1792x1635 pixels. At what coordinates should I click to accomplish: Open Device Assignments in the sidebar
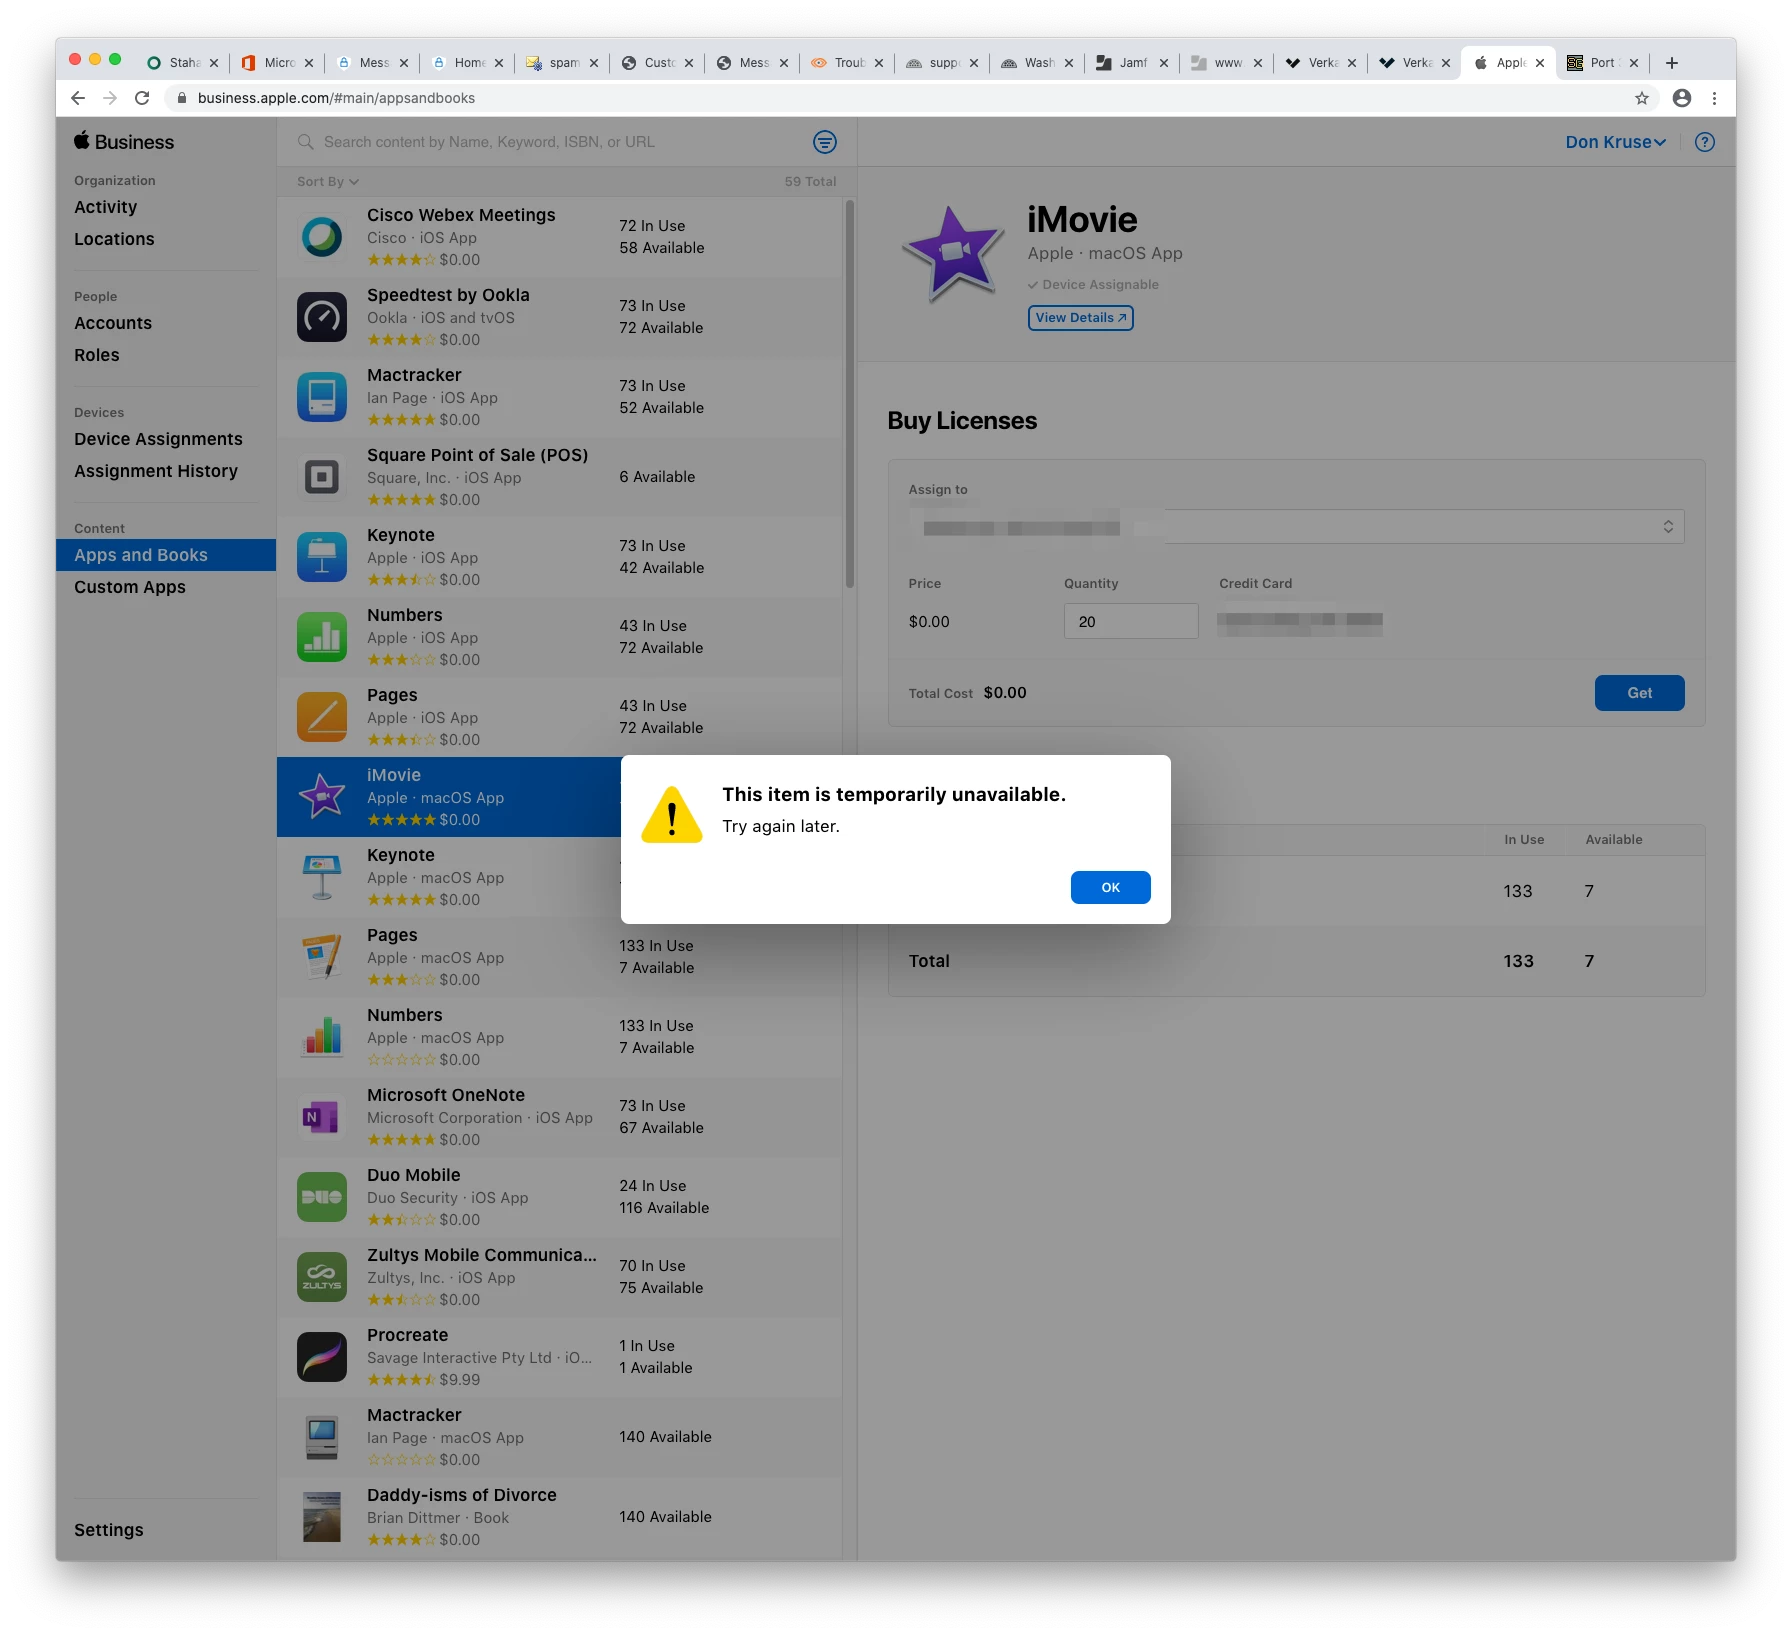(x=158, y=439)
